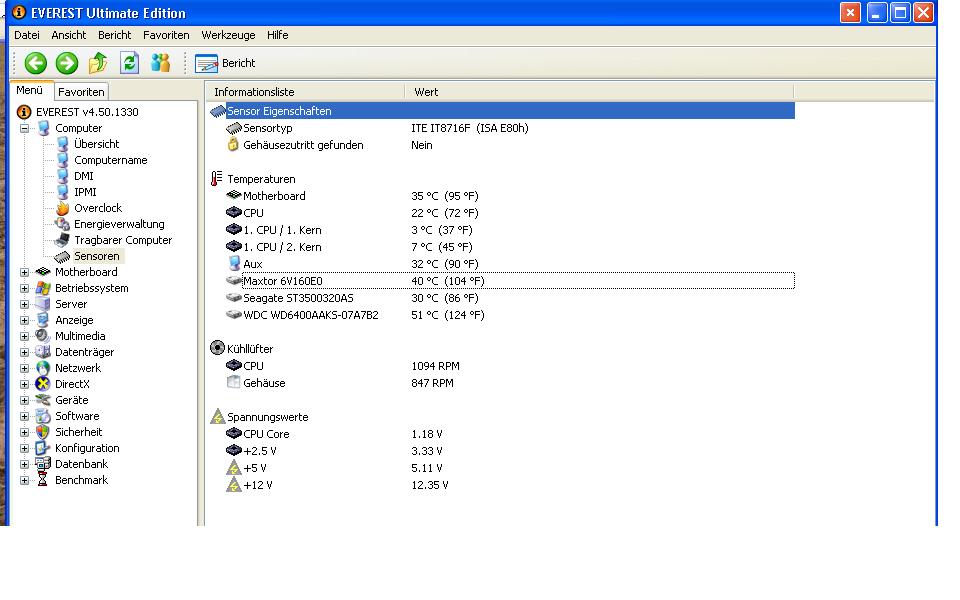The image size is (960, 600).
Task: Click the users toolbar icon with two figures
Action: [x=160, y=62]
